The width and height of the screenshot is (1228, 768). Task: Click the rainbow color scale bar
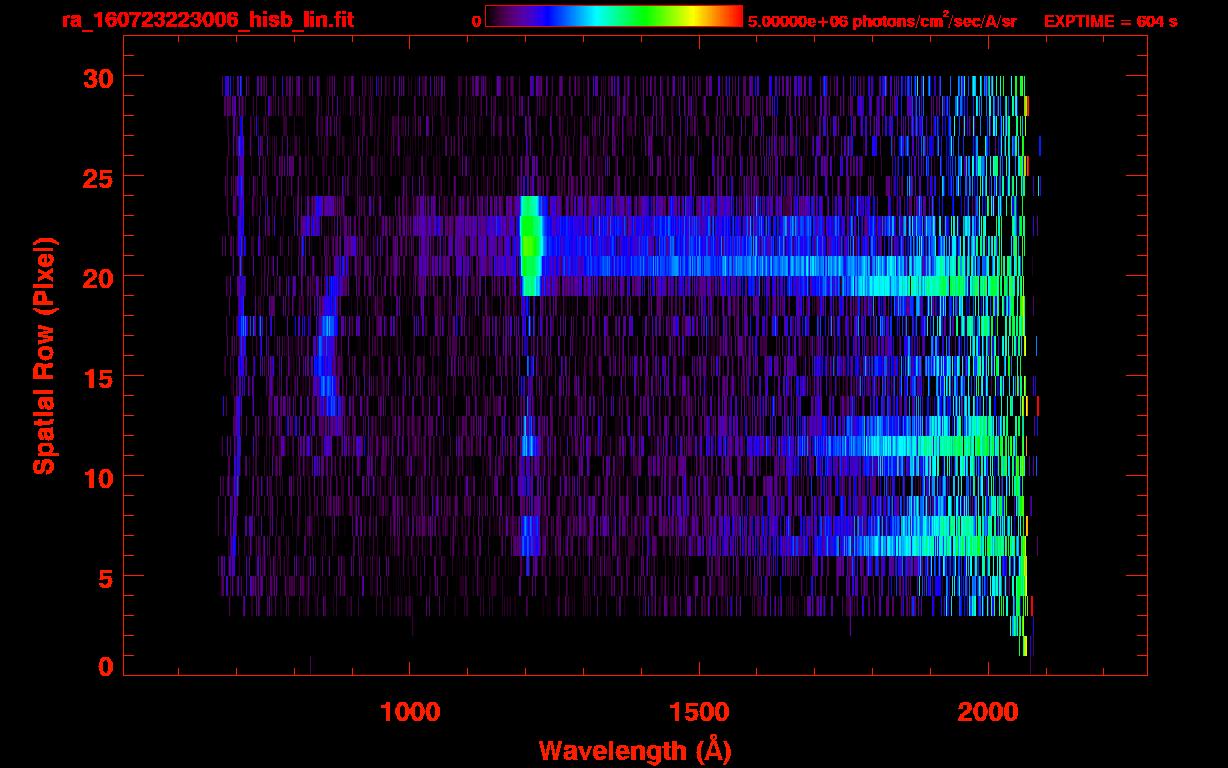pos(614,16)
